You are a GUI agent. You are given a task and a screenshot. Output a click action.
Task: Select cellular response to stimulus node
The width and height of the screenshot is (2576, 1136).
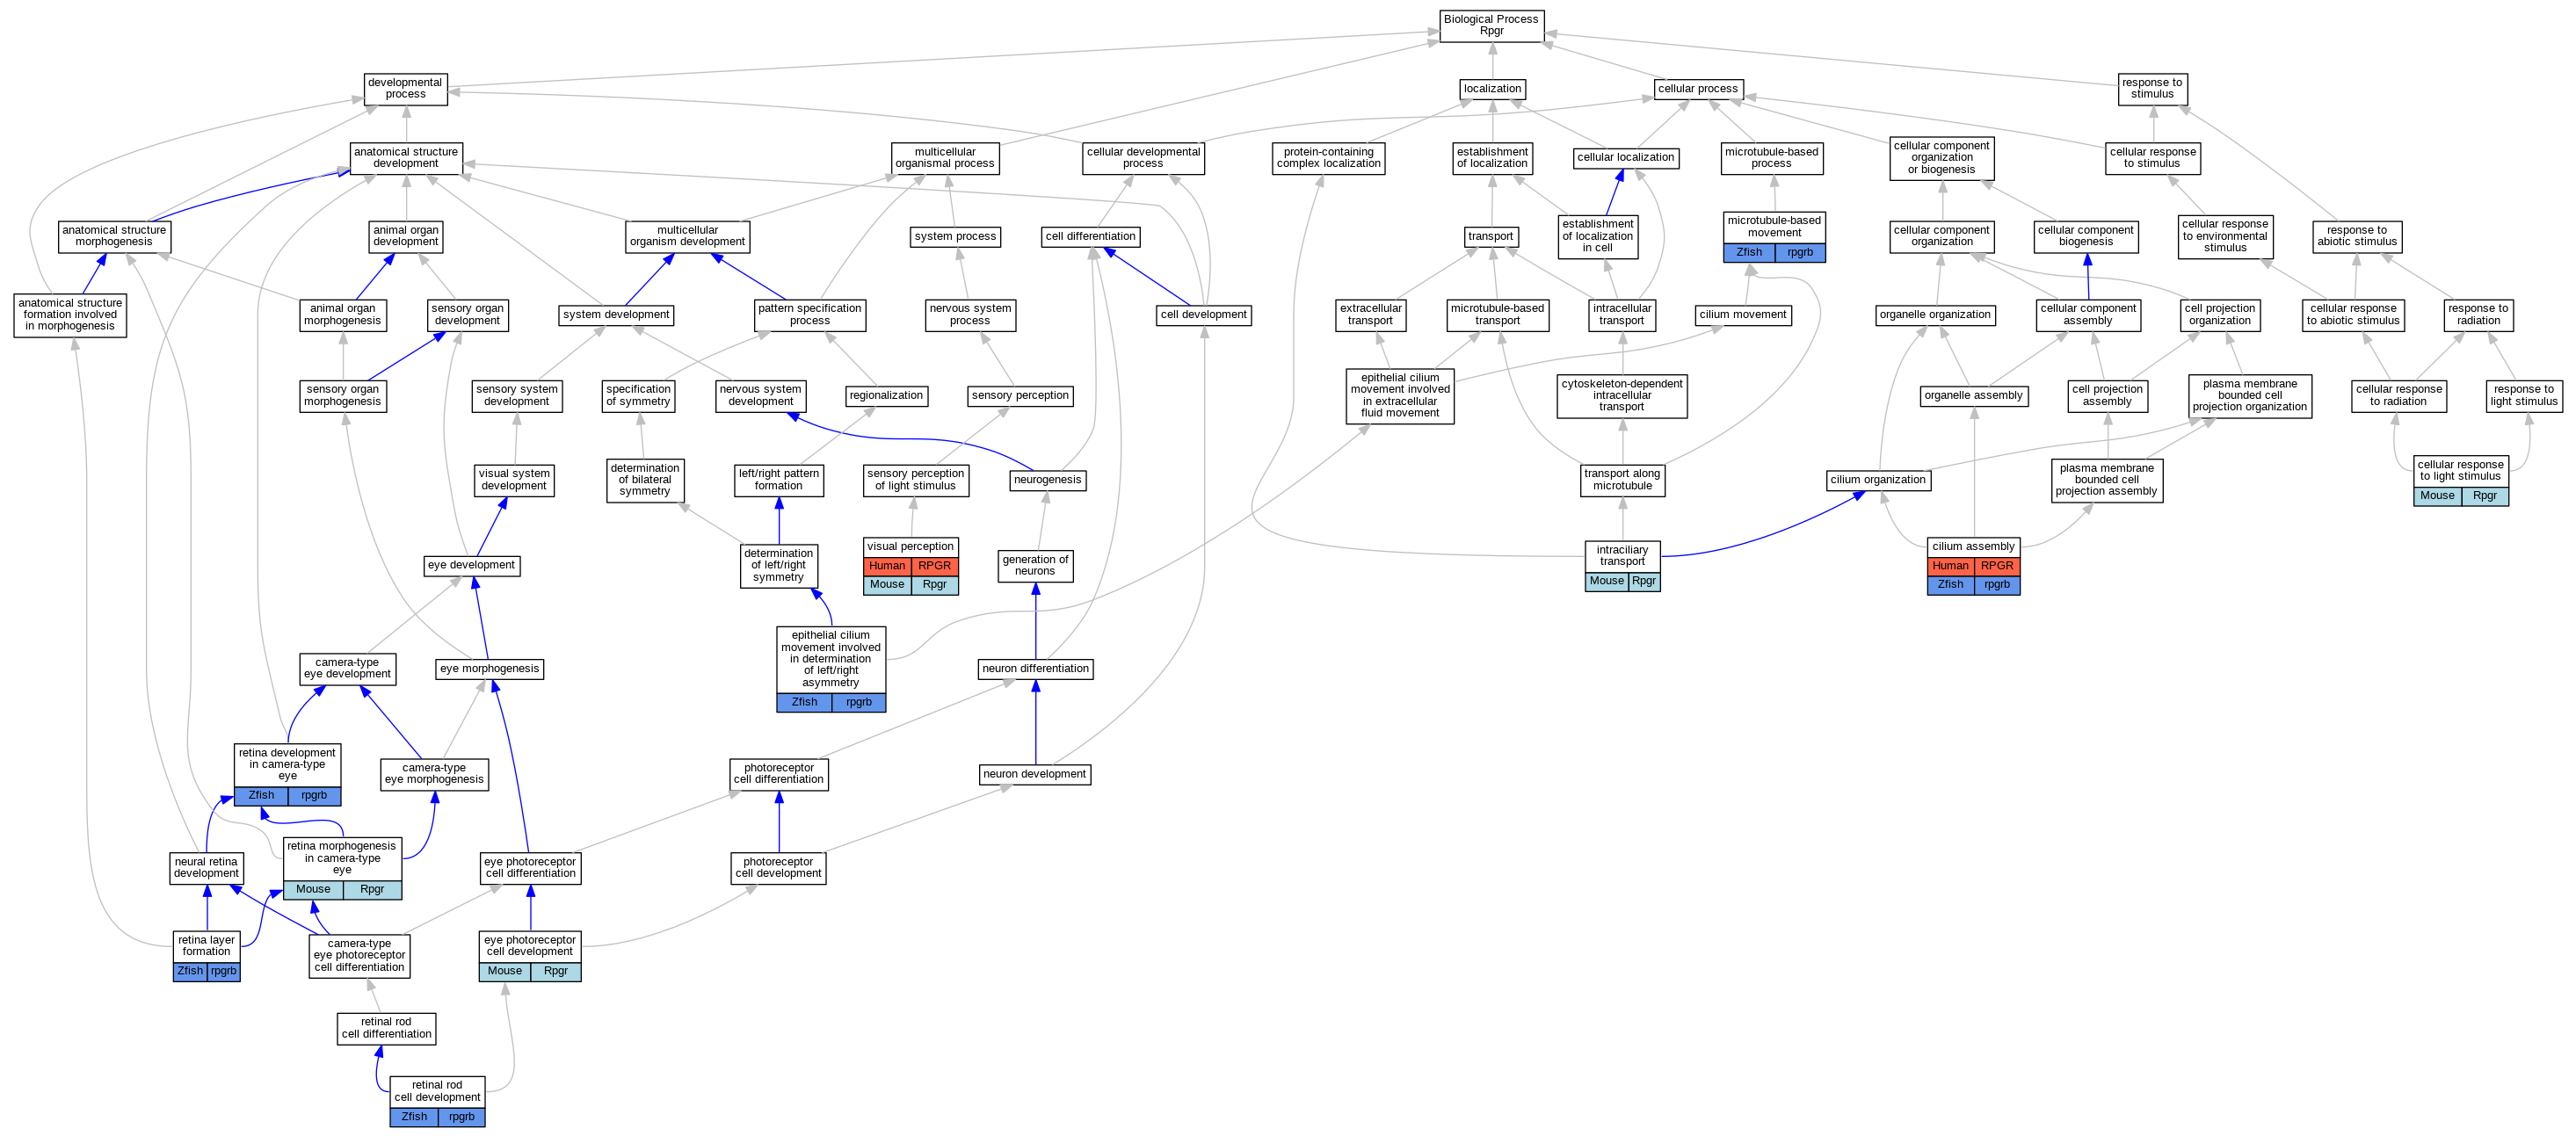click(2152, 158)
